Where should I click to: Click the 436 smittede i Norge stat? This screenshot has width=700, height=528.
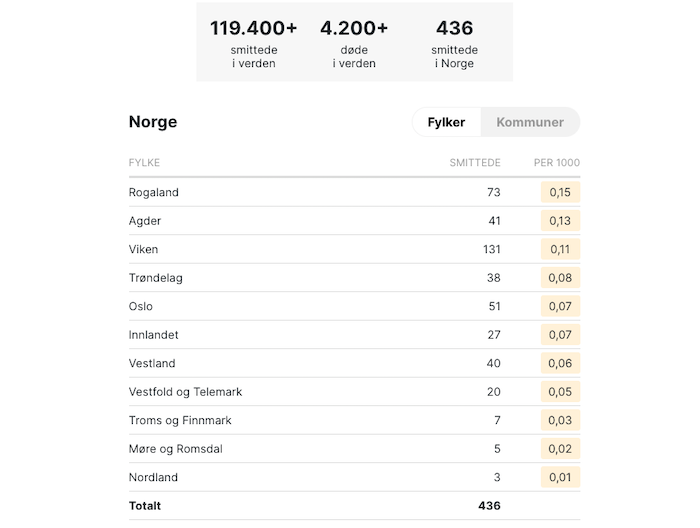click(454, 44)
